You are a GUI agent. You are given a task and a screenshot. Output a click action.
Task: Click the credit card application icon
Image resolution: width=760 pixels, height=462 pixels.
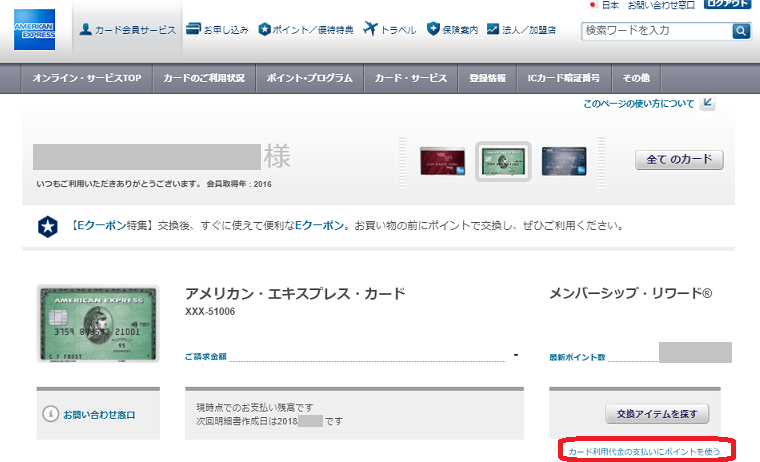tap(193, 29)
